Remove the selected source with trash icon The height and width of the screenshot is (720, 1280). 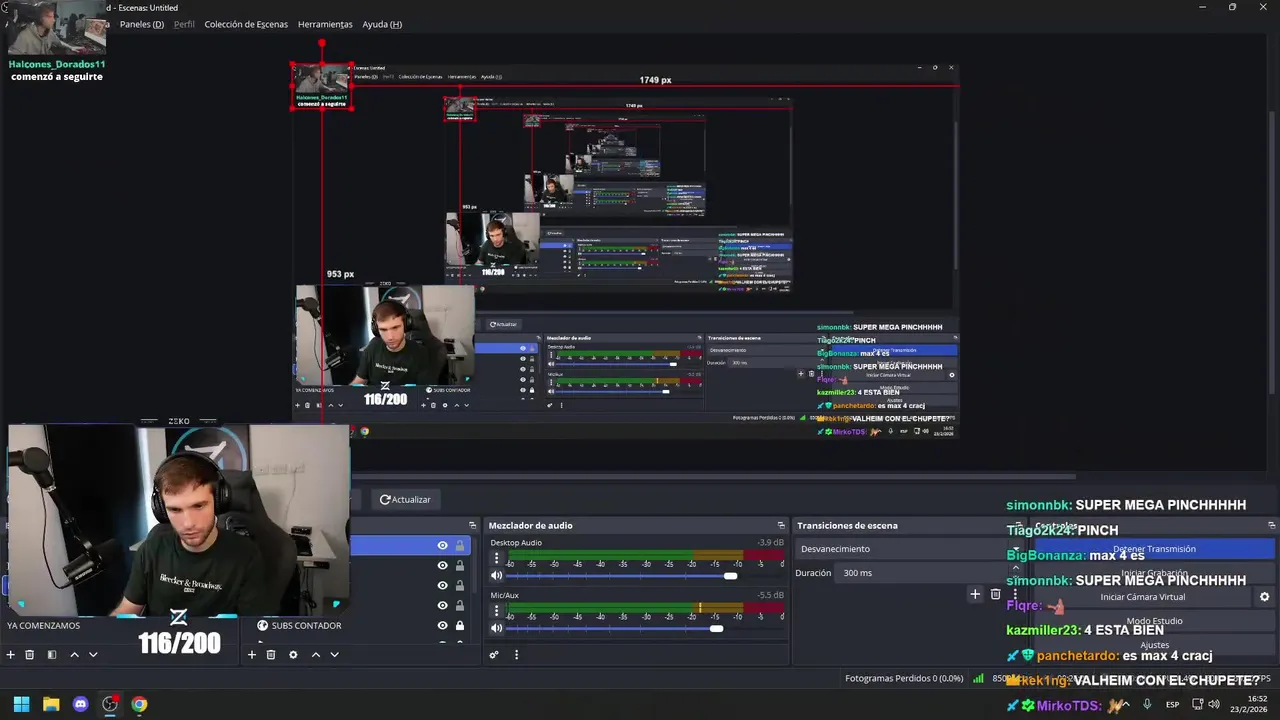click(271, 655)
